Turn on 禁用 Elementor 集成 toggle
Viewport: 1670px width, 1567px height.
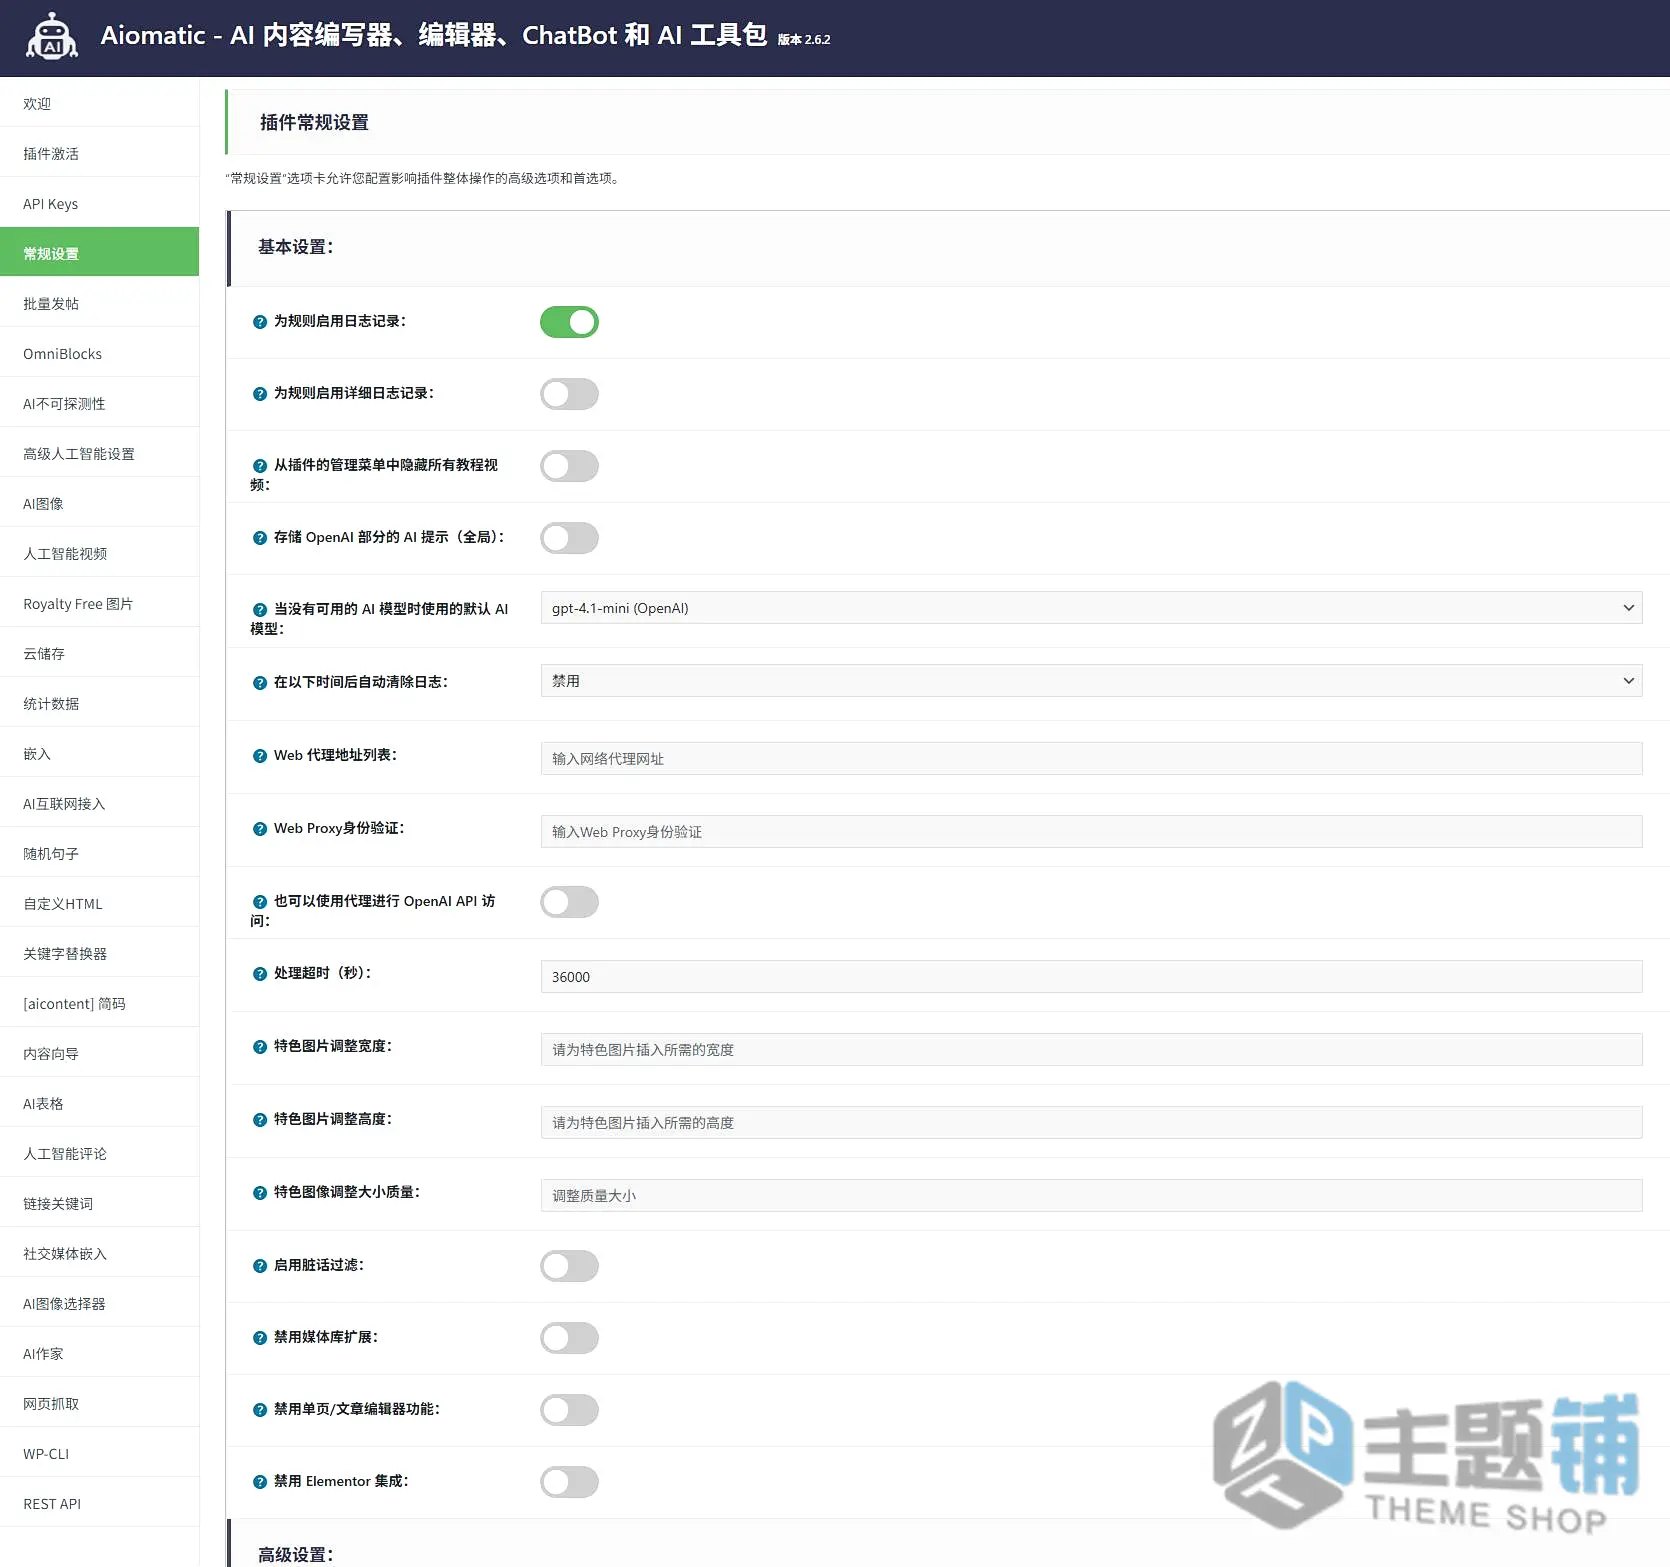click(x=570, y=1482)
